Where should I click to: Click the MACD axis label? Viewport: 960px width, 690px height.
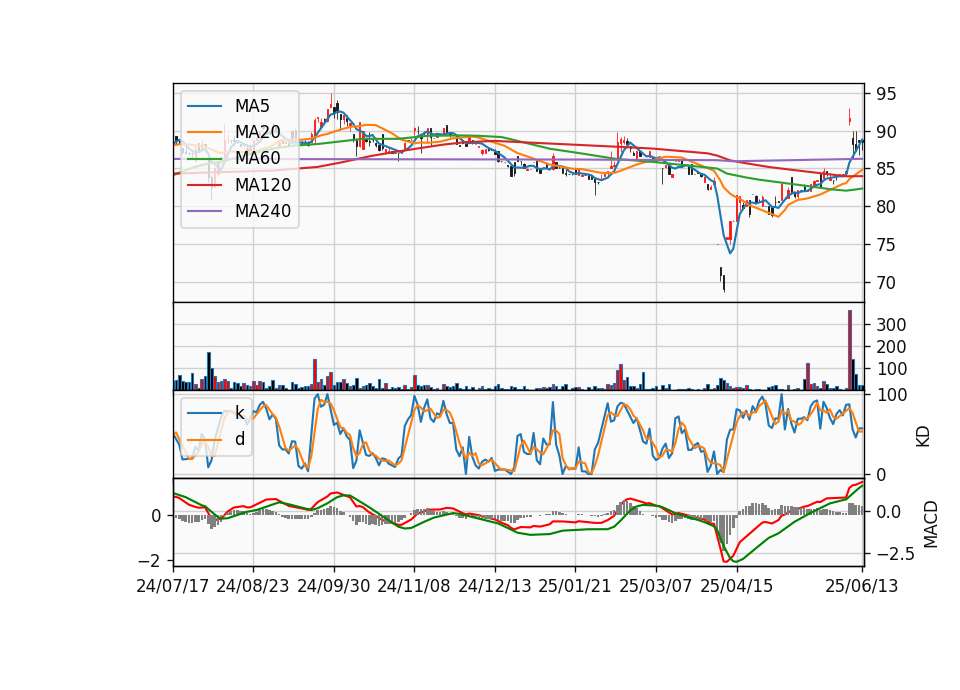930,524
